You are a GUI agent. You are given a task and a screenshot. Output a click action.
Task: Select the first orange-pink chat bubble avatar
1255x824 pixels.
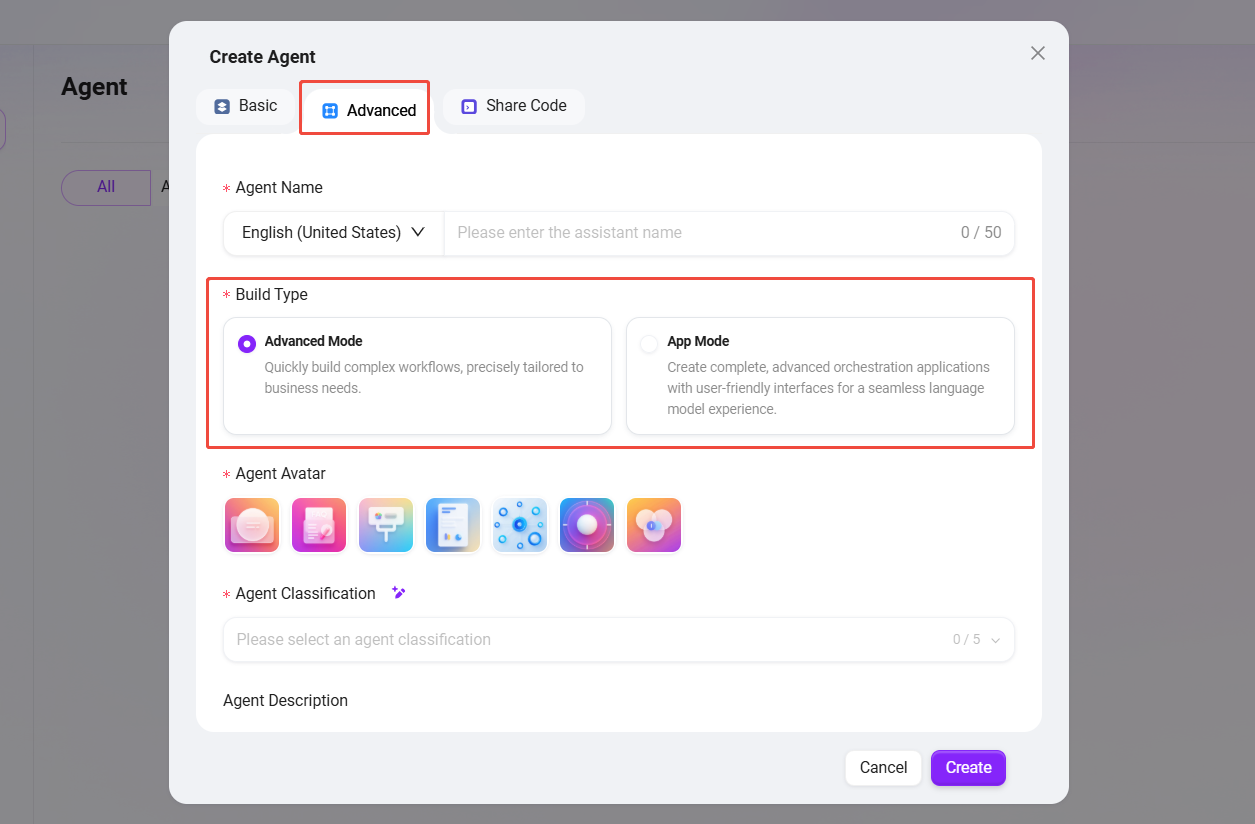(252, 525)
